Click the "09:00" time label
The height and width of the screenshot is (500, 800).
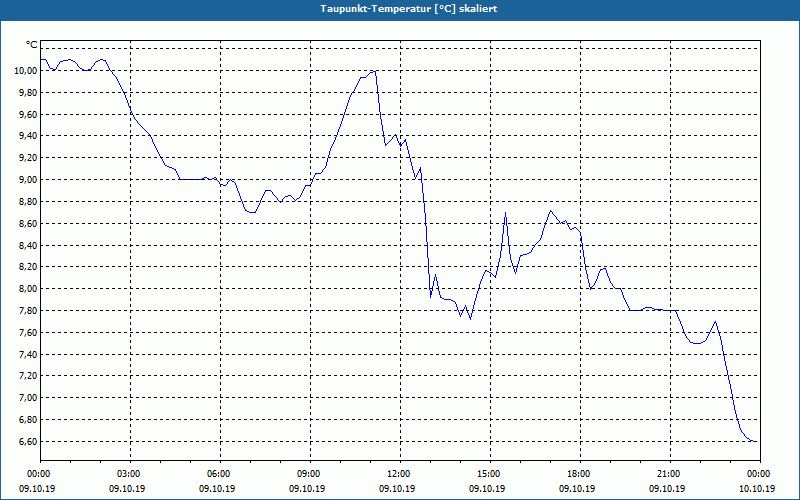pos(310,474)
